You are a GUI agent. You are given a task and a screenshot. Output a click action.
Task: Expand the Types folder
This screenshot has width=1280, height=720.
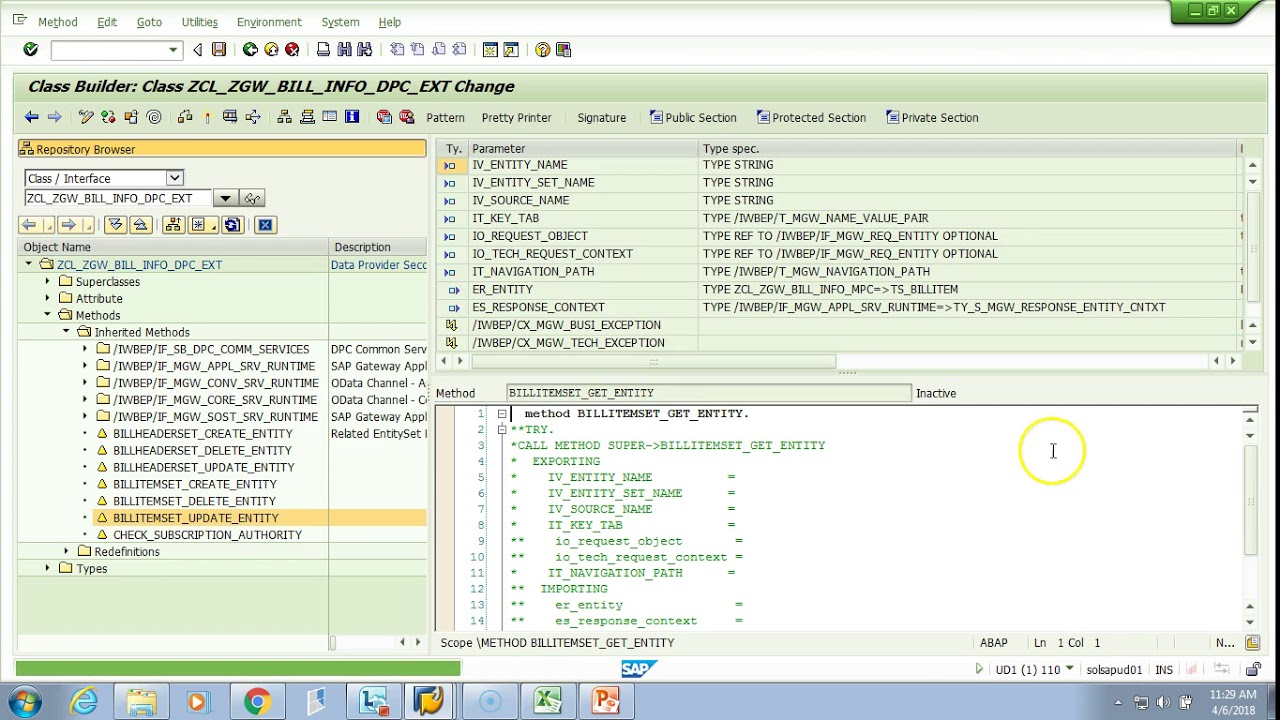47,568
